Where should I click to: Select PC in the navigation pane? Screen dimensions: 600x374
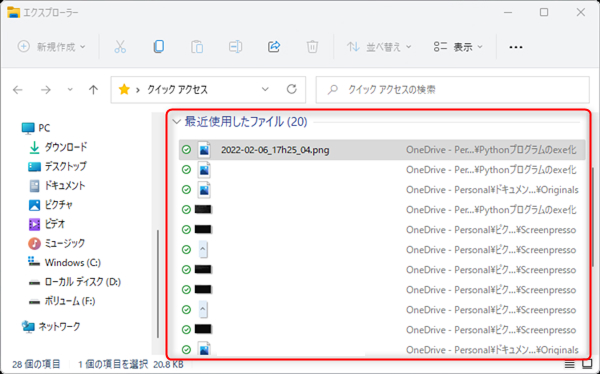point(36,128)
